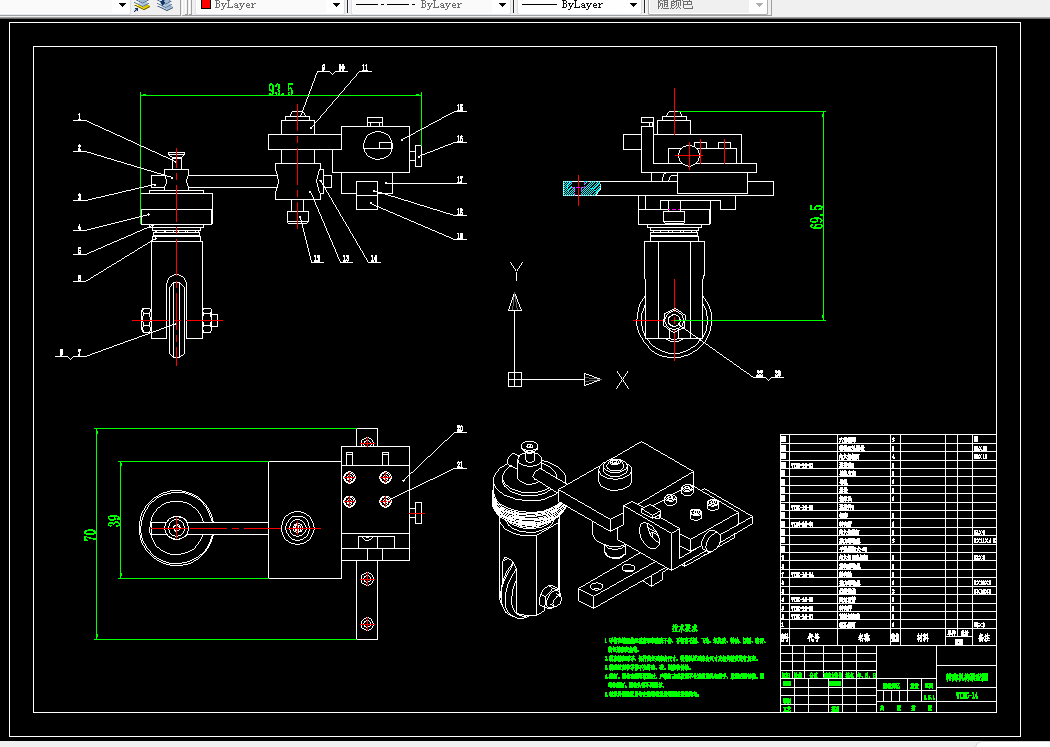Expand the color control dropdown arrow

point(337,5)
